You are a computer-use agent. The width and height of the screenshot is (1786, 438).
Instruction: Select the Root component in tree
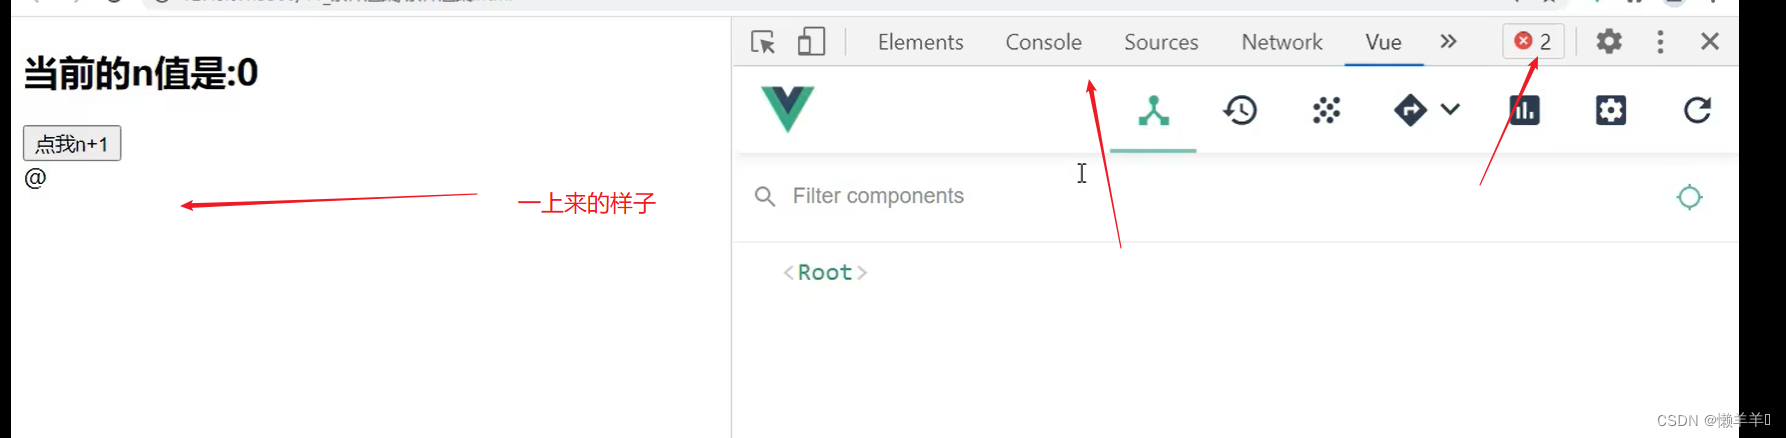click(825, 273)
